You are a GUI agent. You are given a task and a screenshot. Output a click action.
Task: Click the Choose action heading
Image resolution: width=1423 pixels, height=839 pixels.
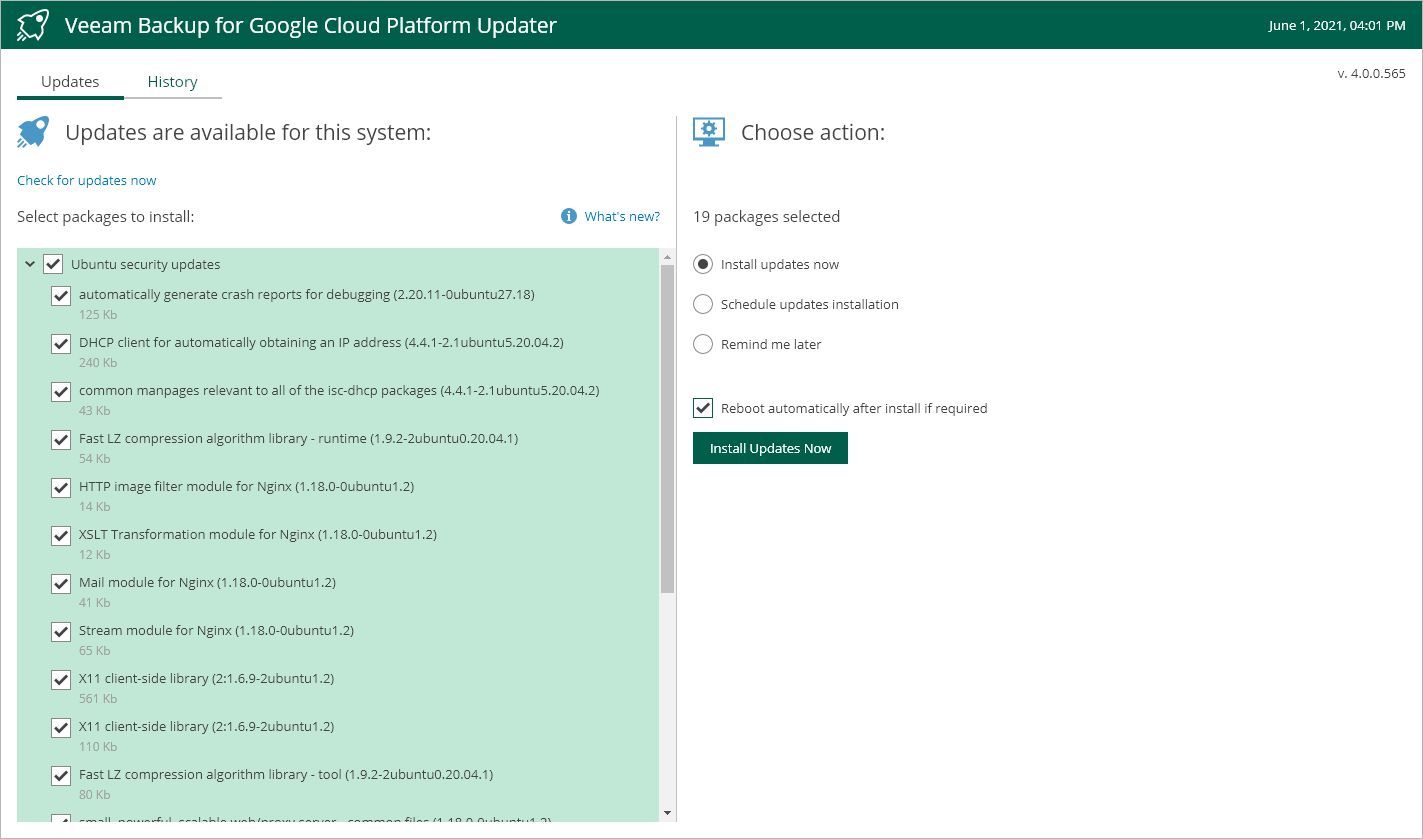[x=813, y=132]
